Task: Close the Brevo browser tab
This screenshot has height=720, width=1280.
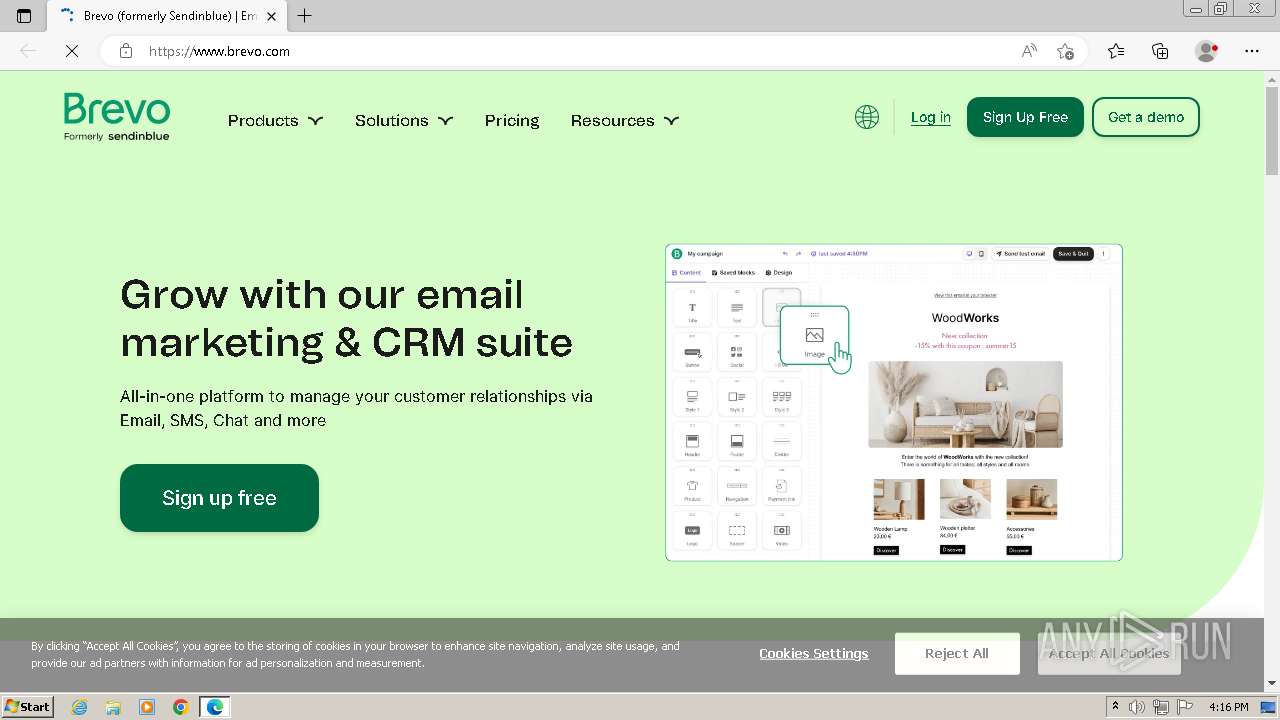Action: point(271,16)
